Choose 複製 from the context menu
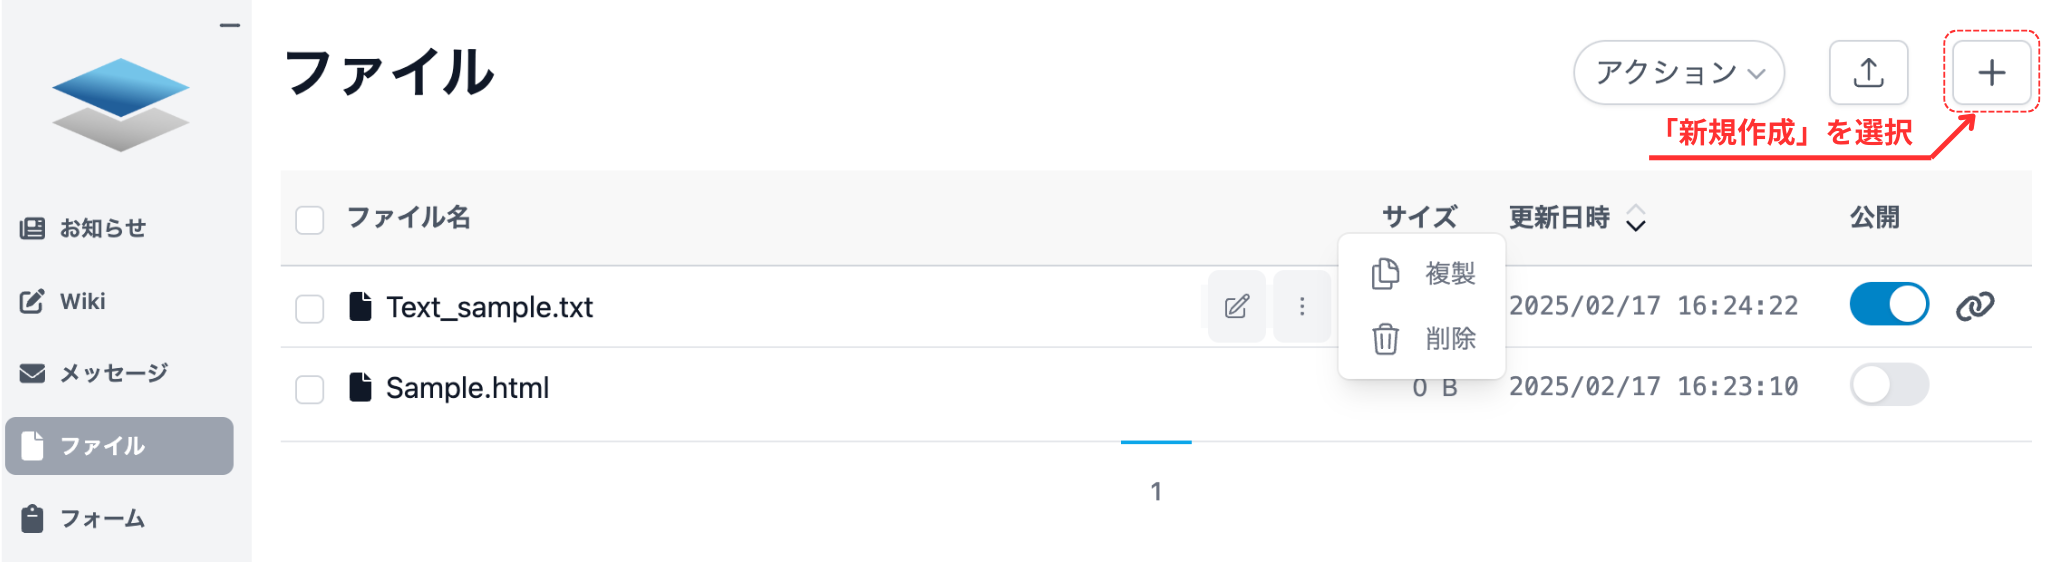The width and height of the screenshot is (2048, 562). click(1424, 273)
